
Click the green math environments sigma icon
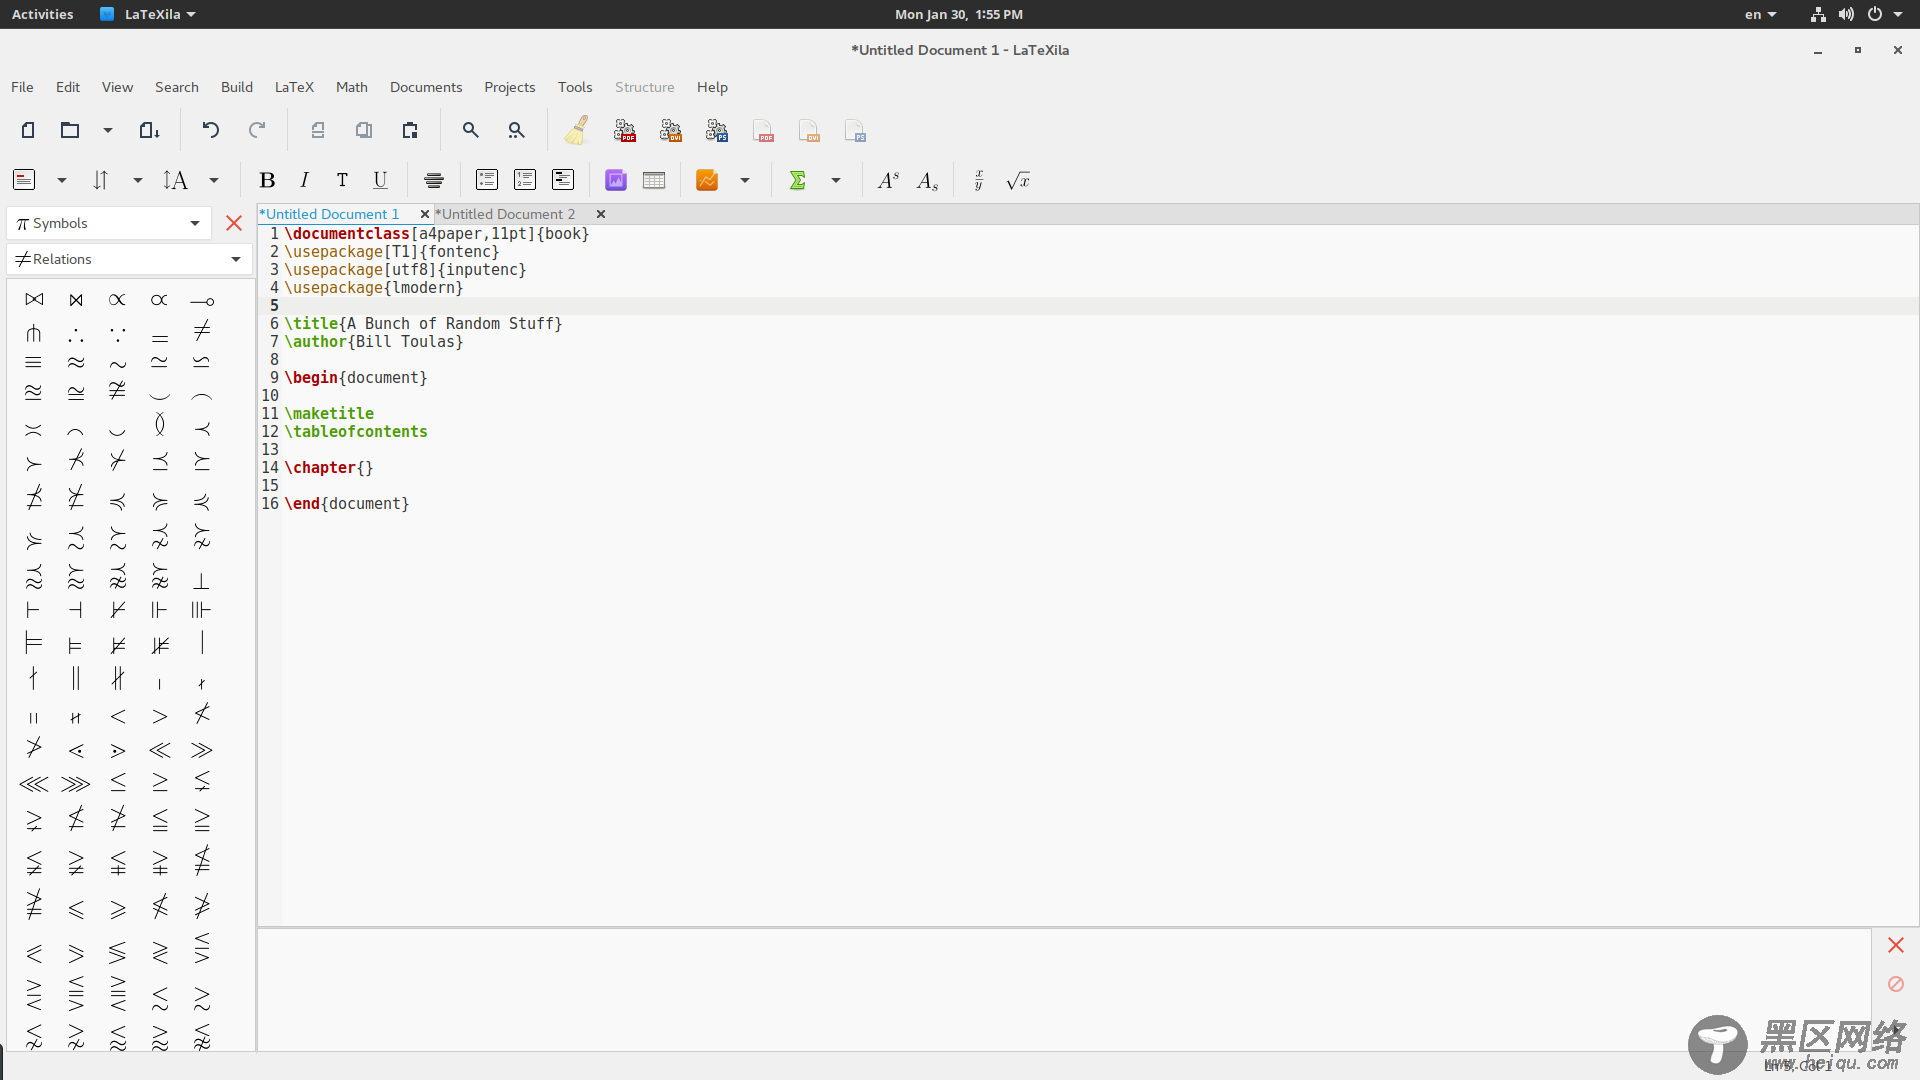(x=797, y=180)
